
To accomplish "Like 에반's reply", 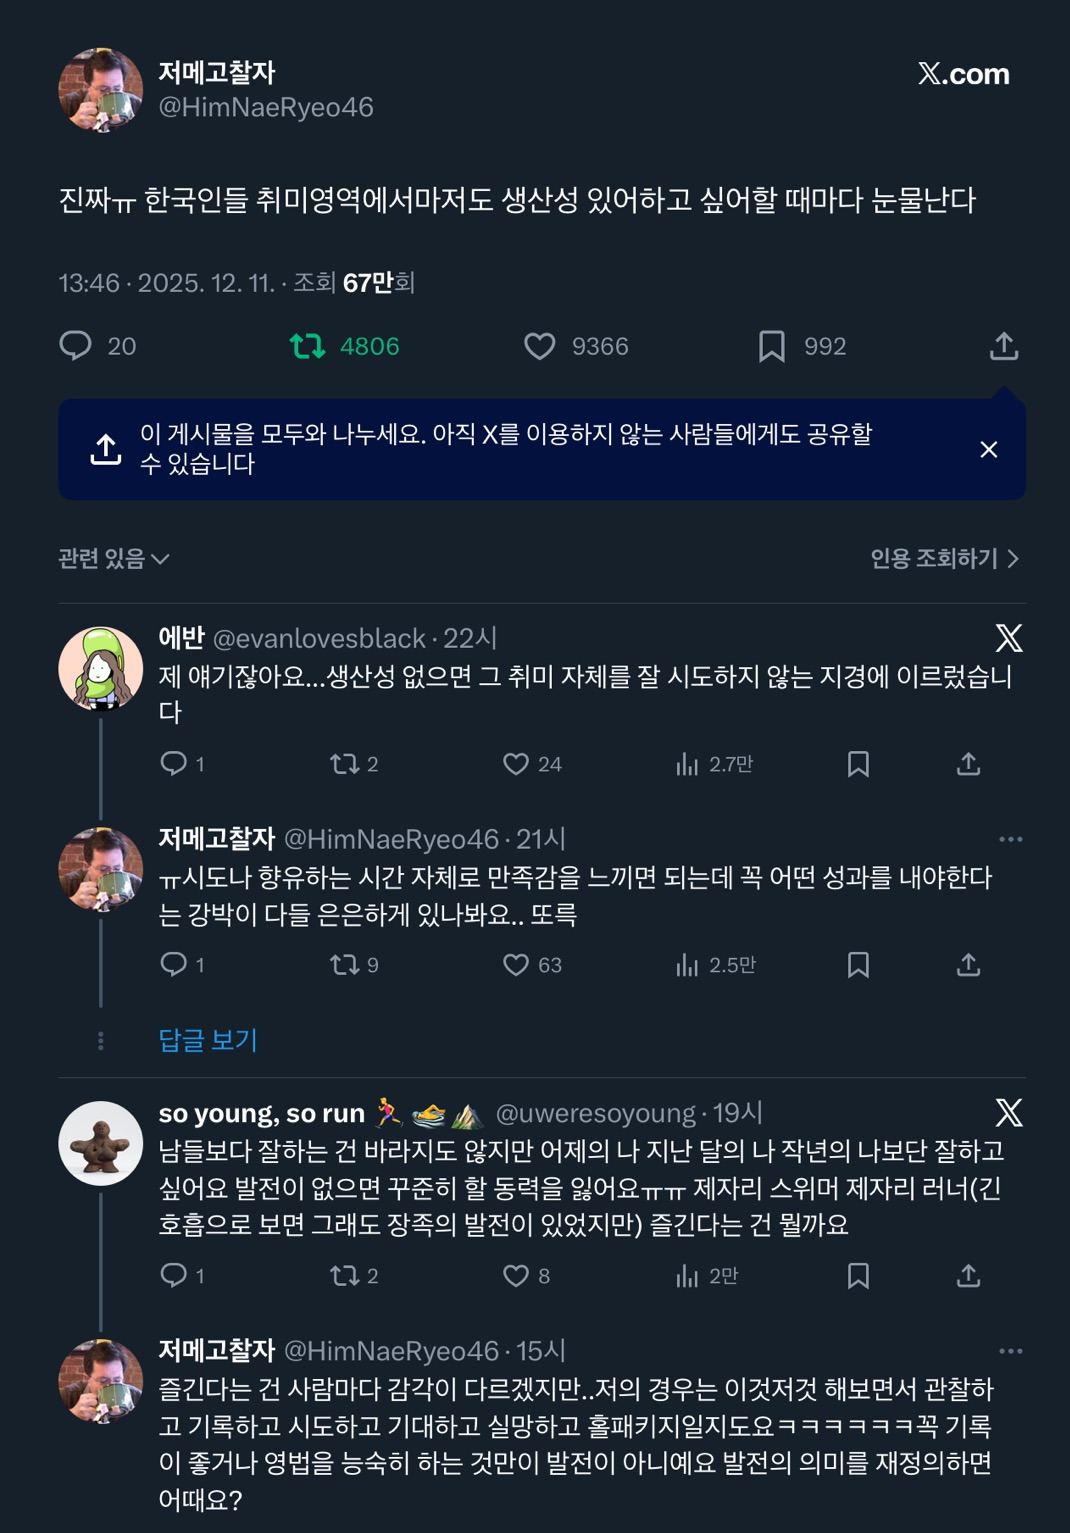I will tap(516, 764).
